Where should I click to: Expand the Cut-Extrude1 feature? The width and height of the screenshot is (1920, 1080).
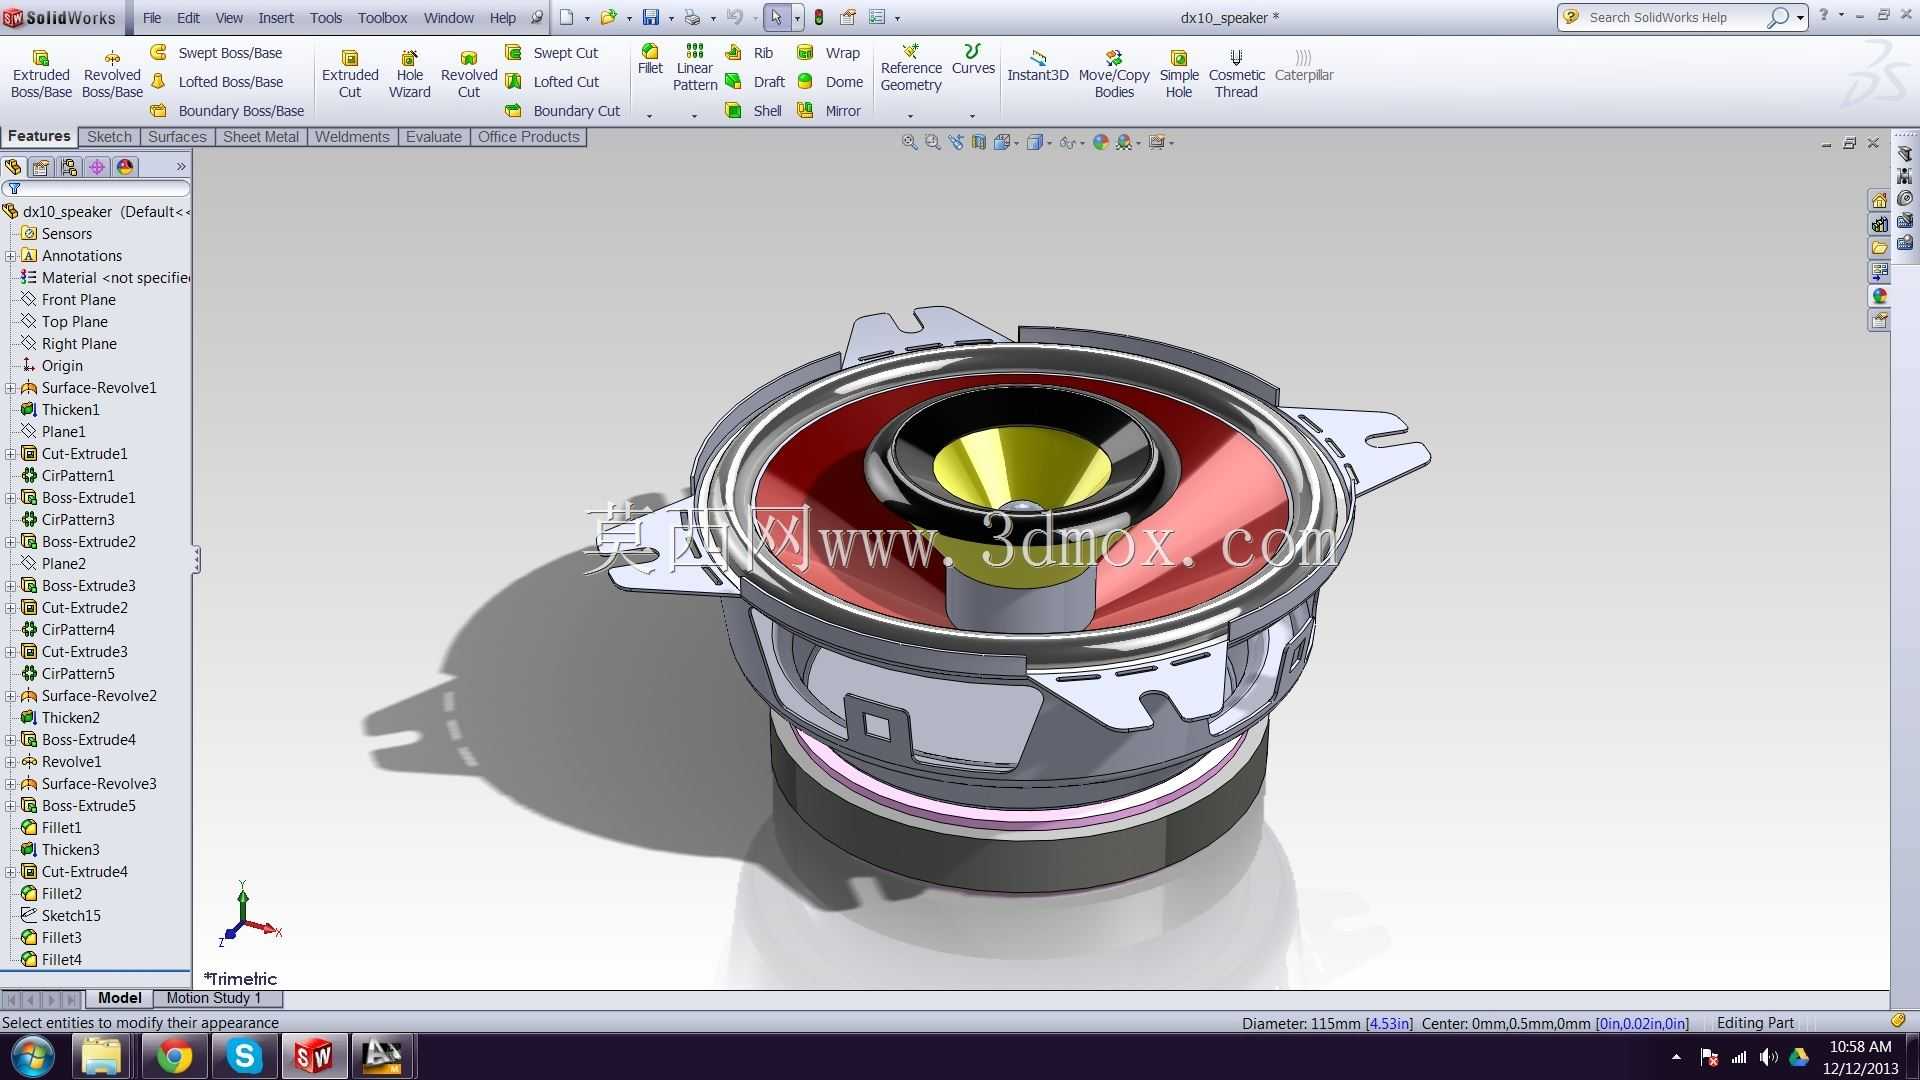coord(10,454)
